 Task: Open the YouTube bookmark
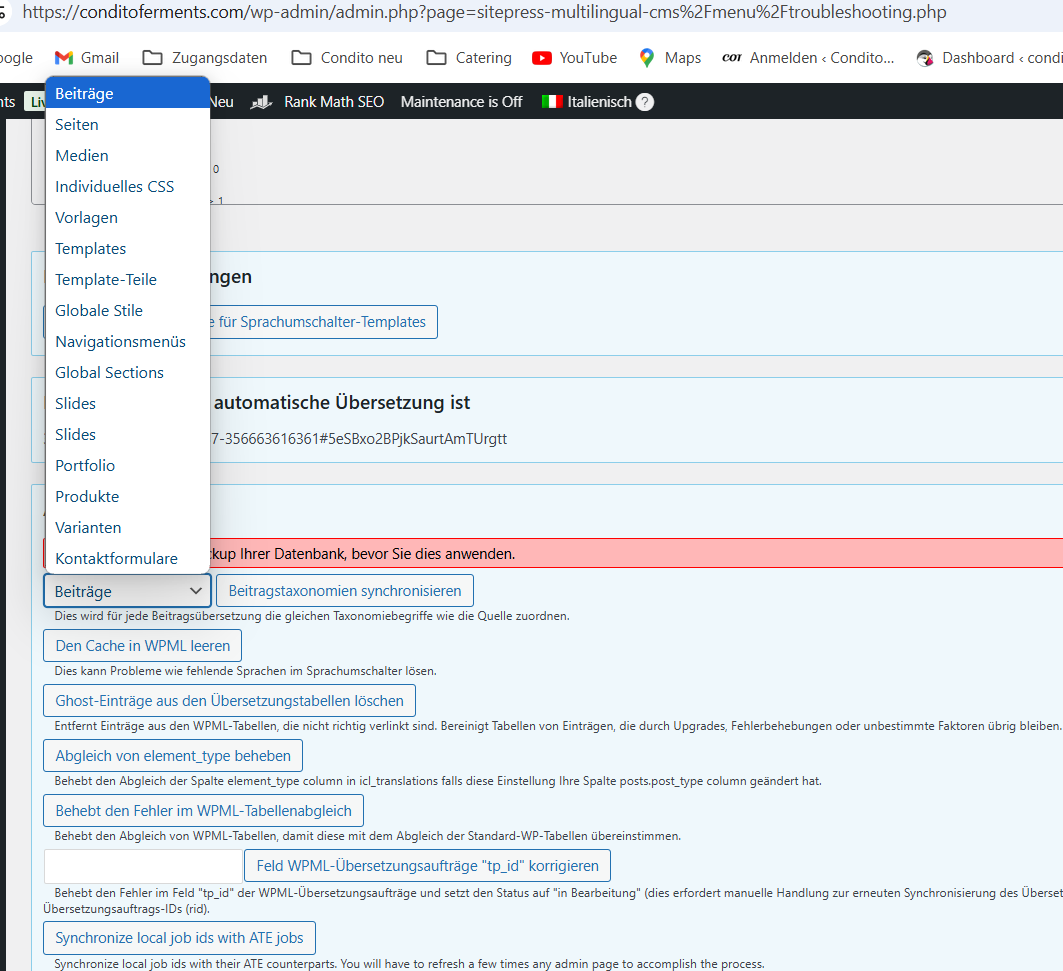574,58
